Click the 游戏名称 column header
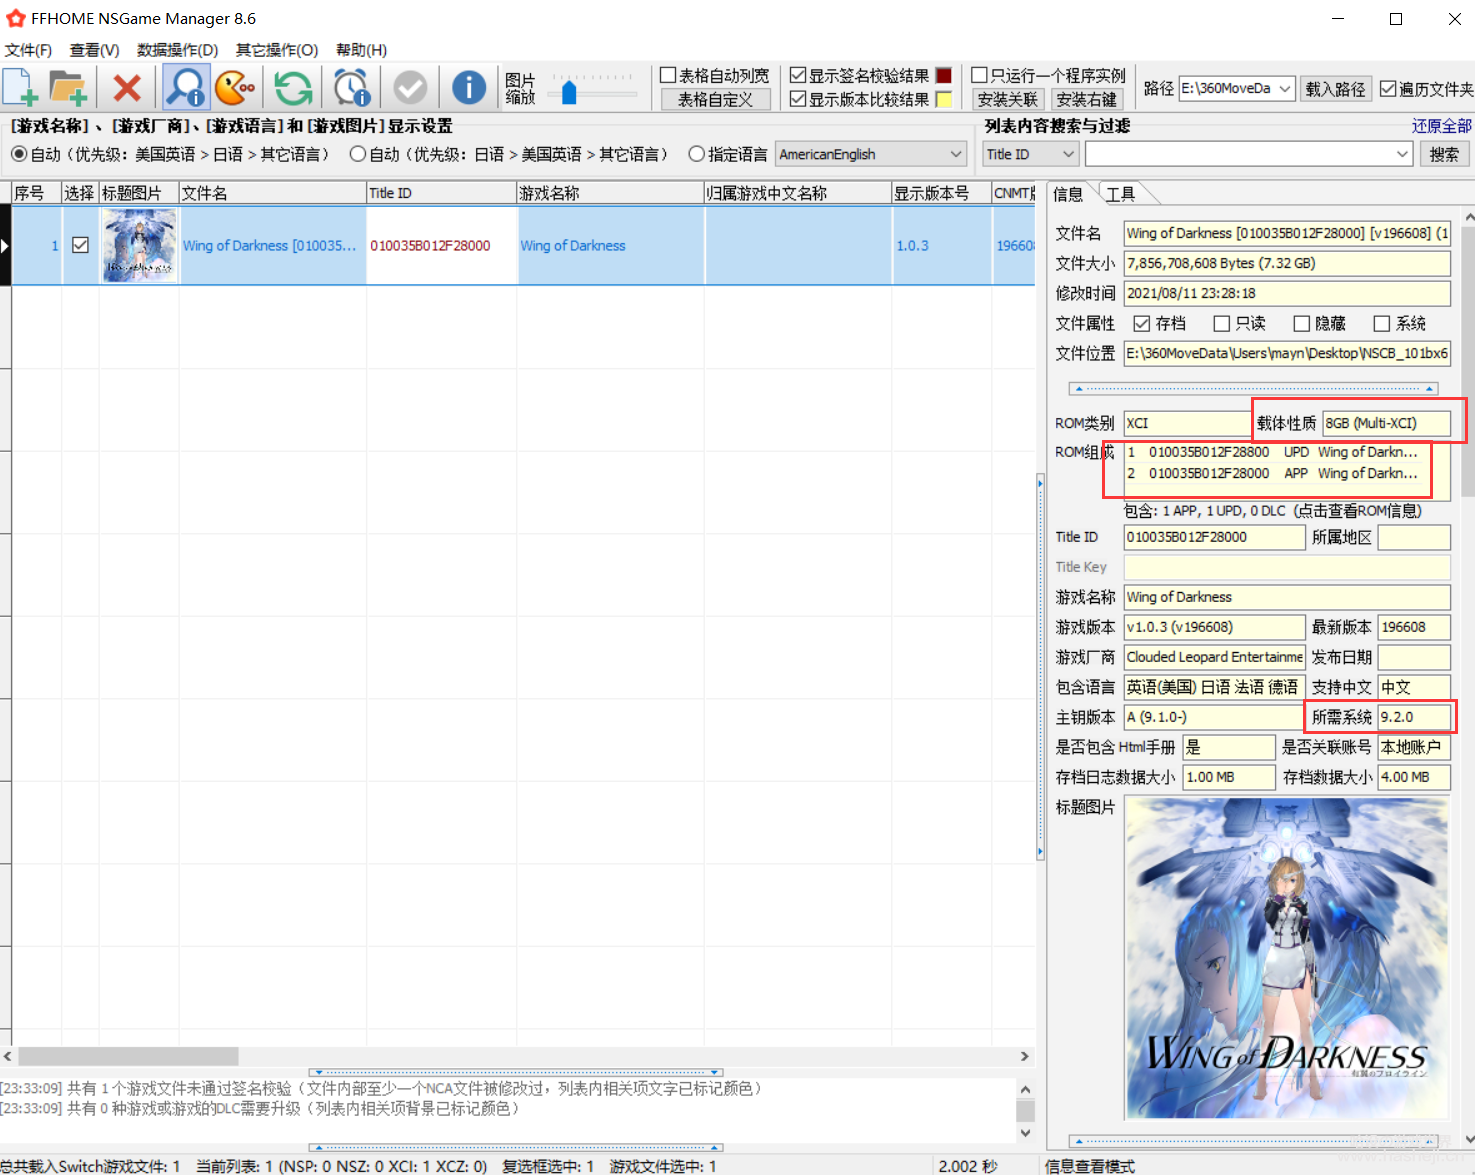Viewport: 1475px width, 1175px height. point(610,193)
